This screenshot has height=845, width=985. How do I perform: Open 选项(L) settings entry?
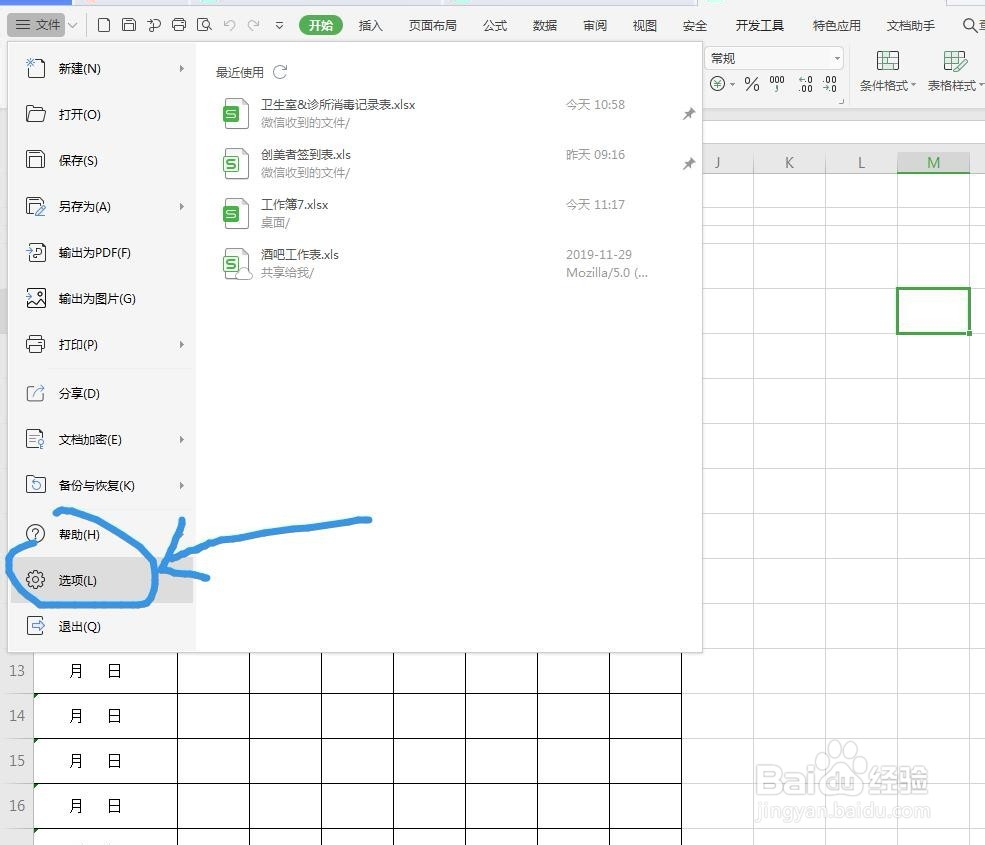pos(102,580)
